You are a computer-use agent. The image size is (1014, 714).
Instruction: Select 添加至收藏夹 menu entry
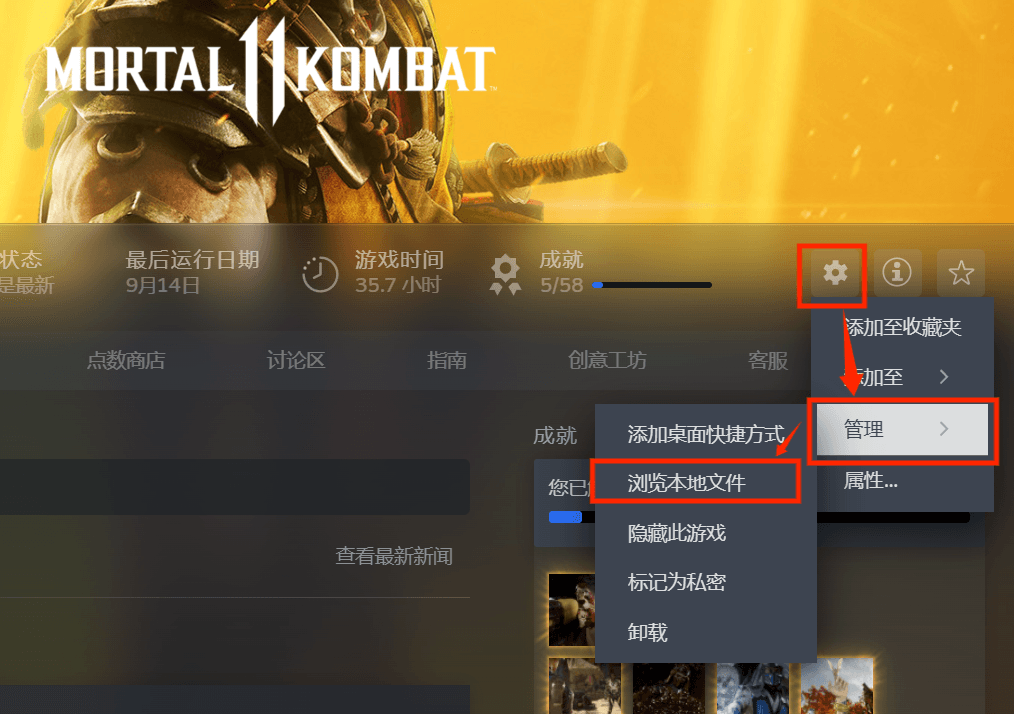pos(902,327)
